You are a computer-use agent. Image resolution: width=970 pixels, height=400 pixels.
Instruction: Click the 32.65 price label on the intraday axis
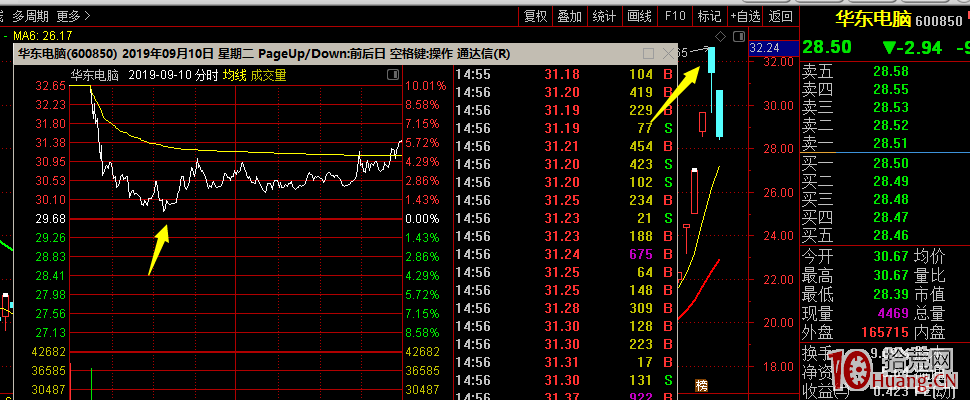[x=51, y=85]
